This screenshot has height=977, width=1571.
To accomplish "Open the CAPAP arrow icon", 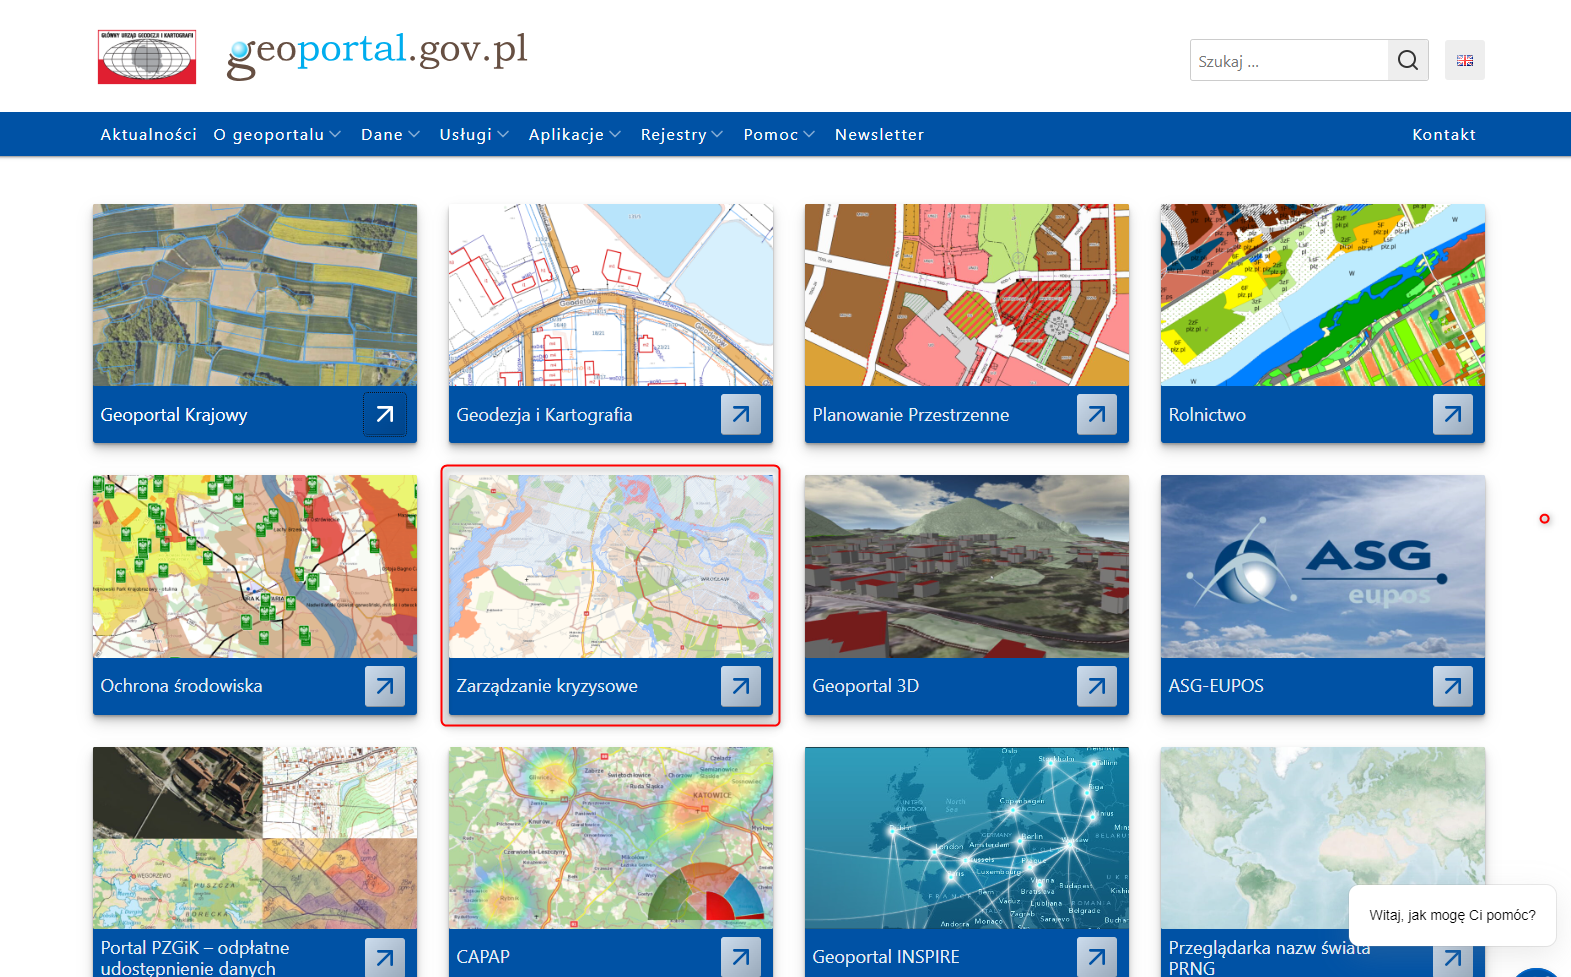I will [x=741, y=957].
